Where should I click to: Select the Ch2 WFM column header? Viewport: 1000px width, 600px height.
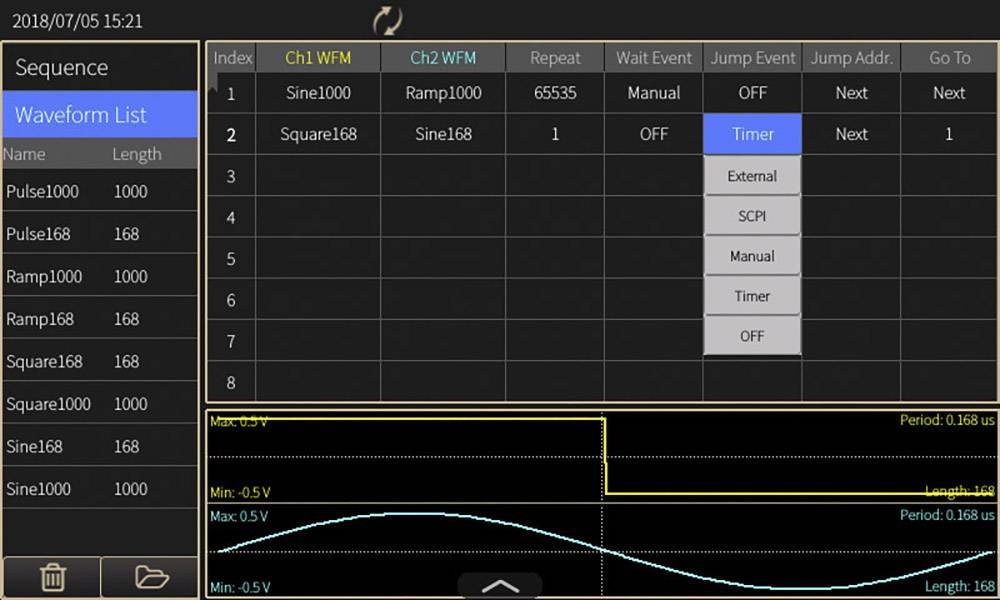(443, 58)
